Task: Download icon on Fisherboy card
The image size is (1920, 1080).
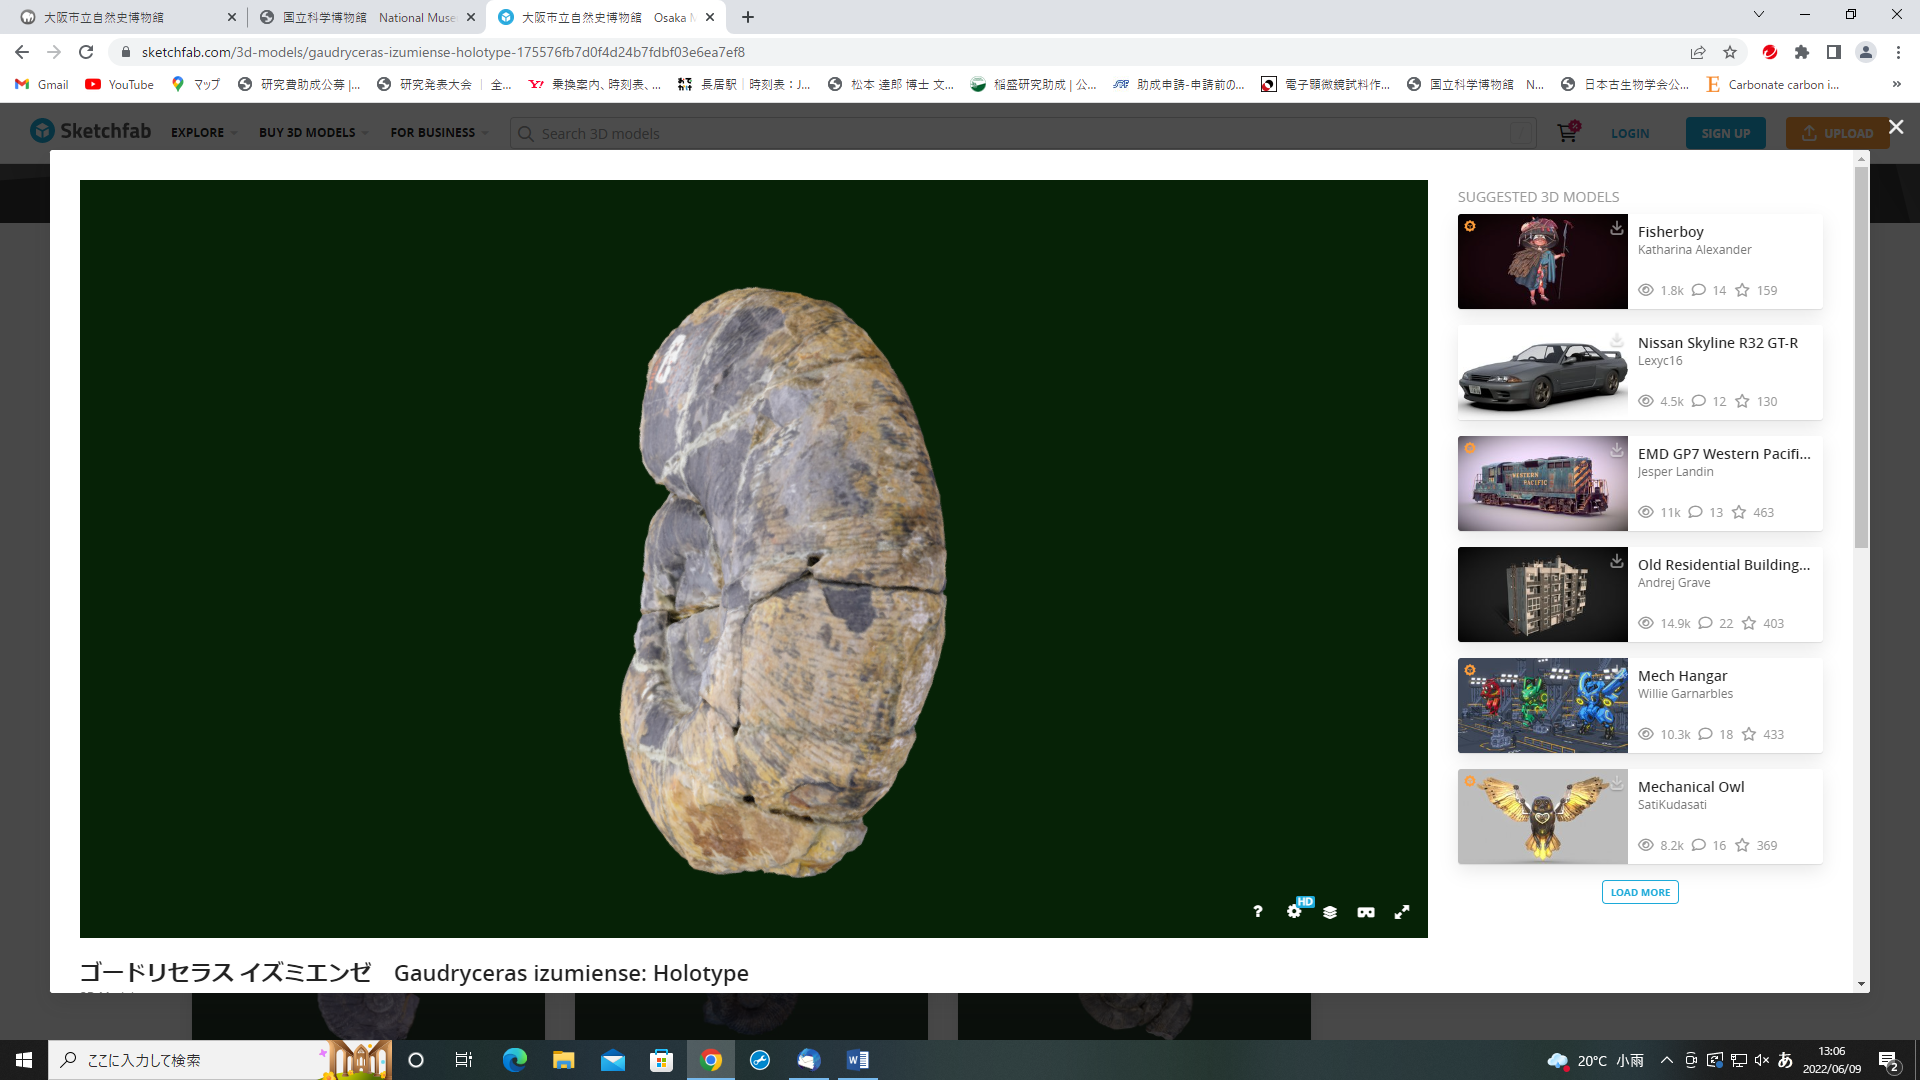Action: point(1616,228)
